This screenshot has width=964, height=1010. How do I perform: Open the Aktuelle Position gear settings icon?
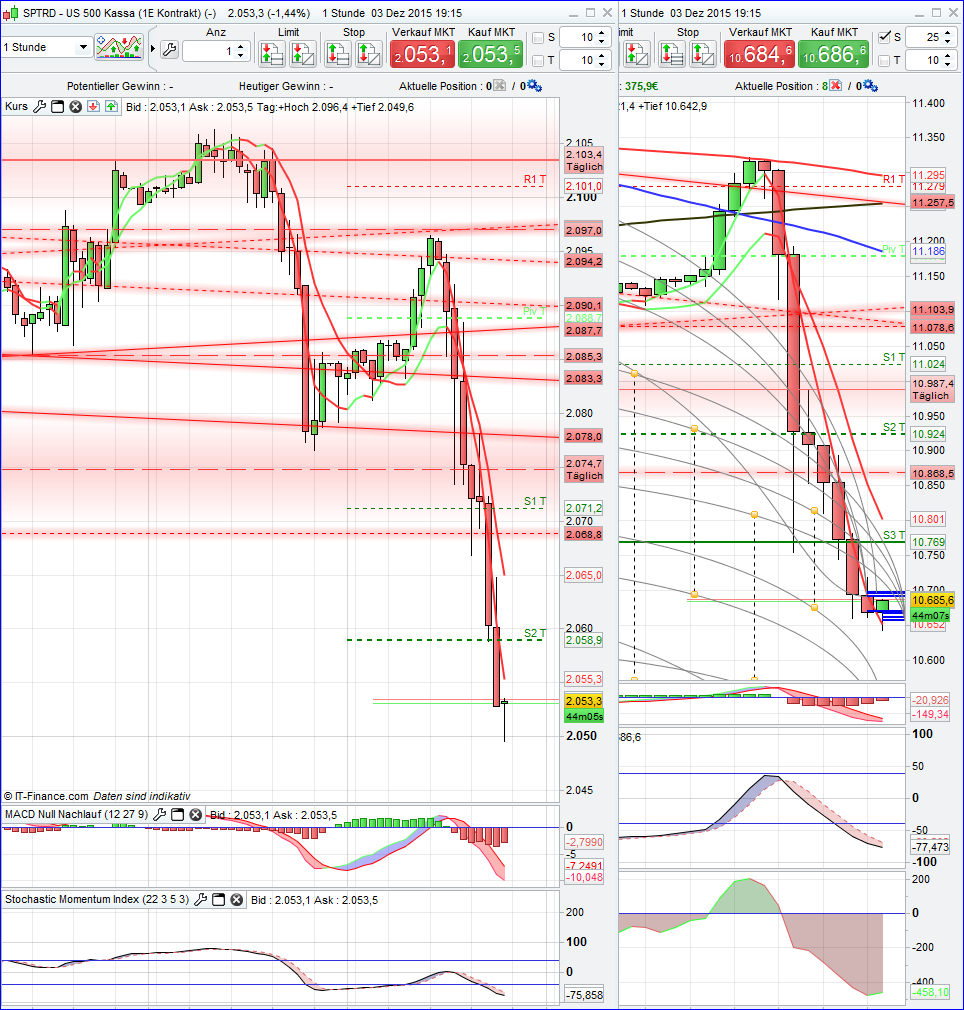pyautogui.click(x=533, y=86)
